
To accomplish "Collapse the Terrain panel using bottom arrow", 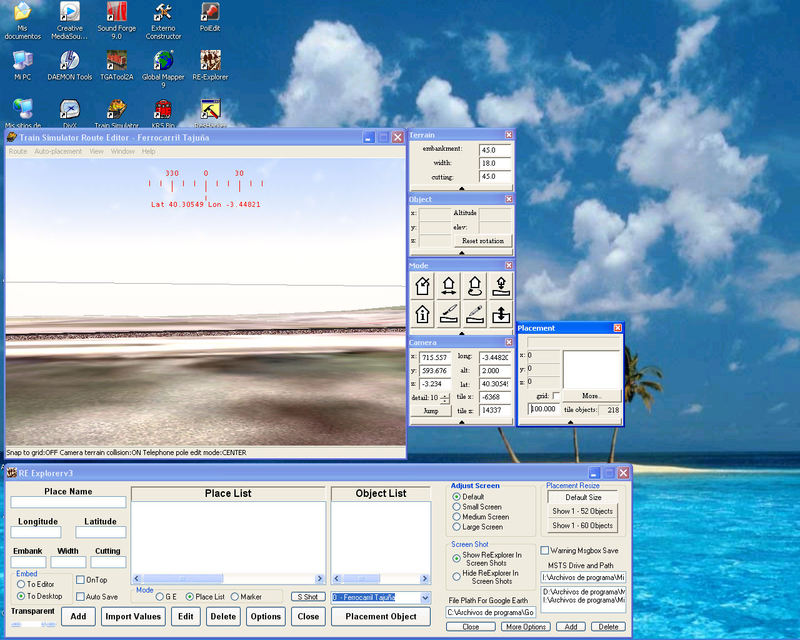I will 461,187.
